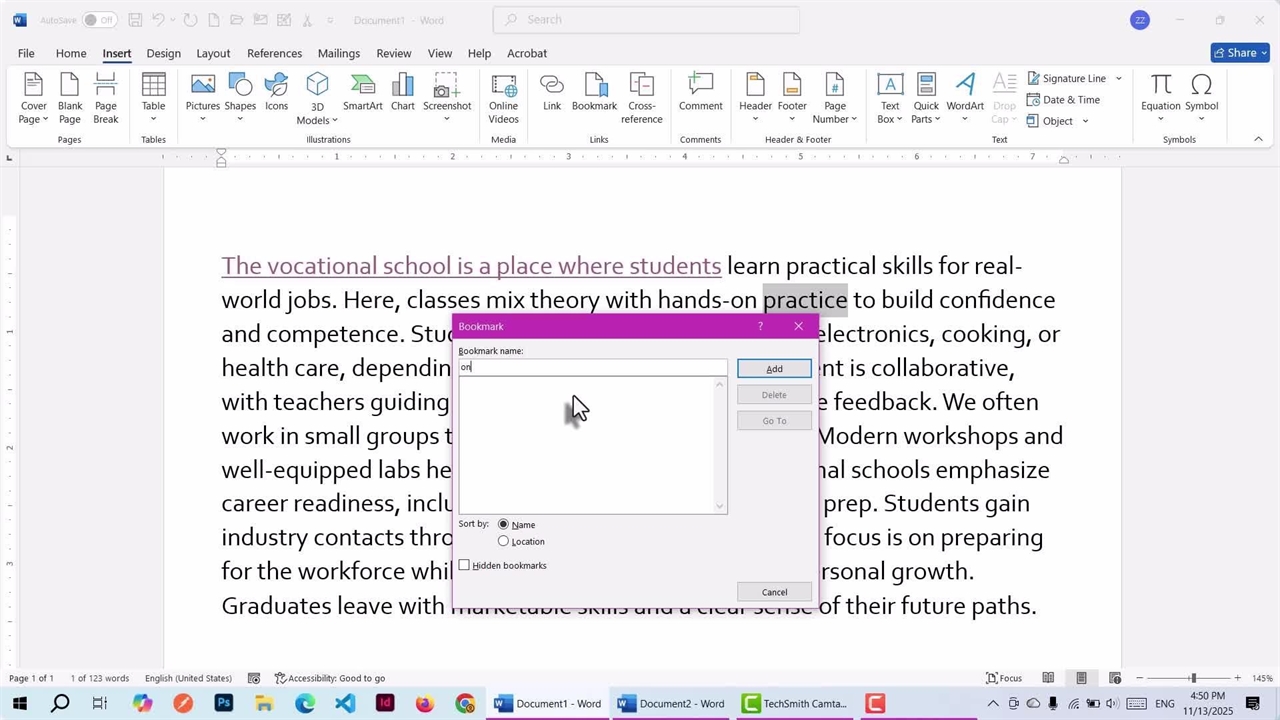Toggle the AutoSave switch
The image size is (1280, 720).
tap(98, 20)
